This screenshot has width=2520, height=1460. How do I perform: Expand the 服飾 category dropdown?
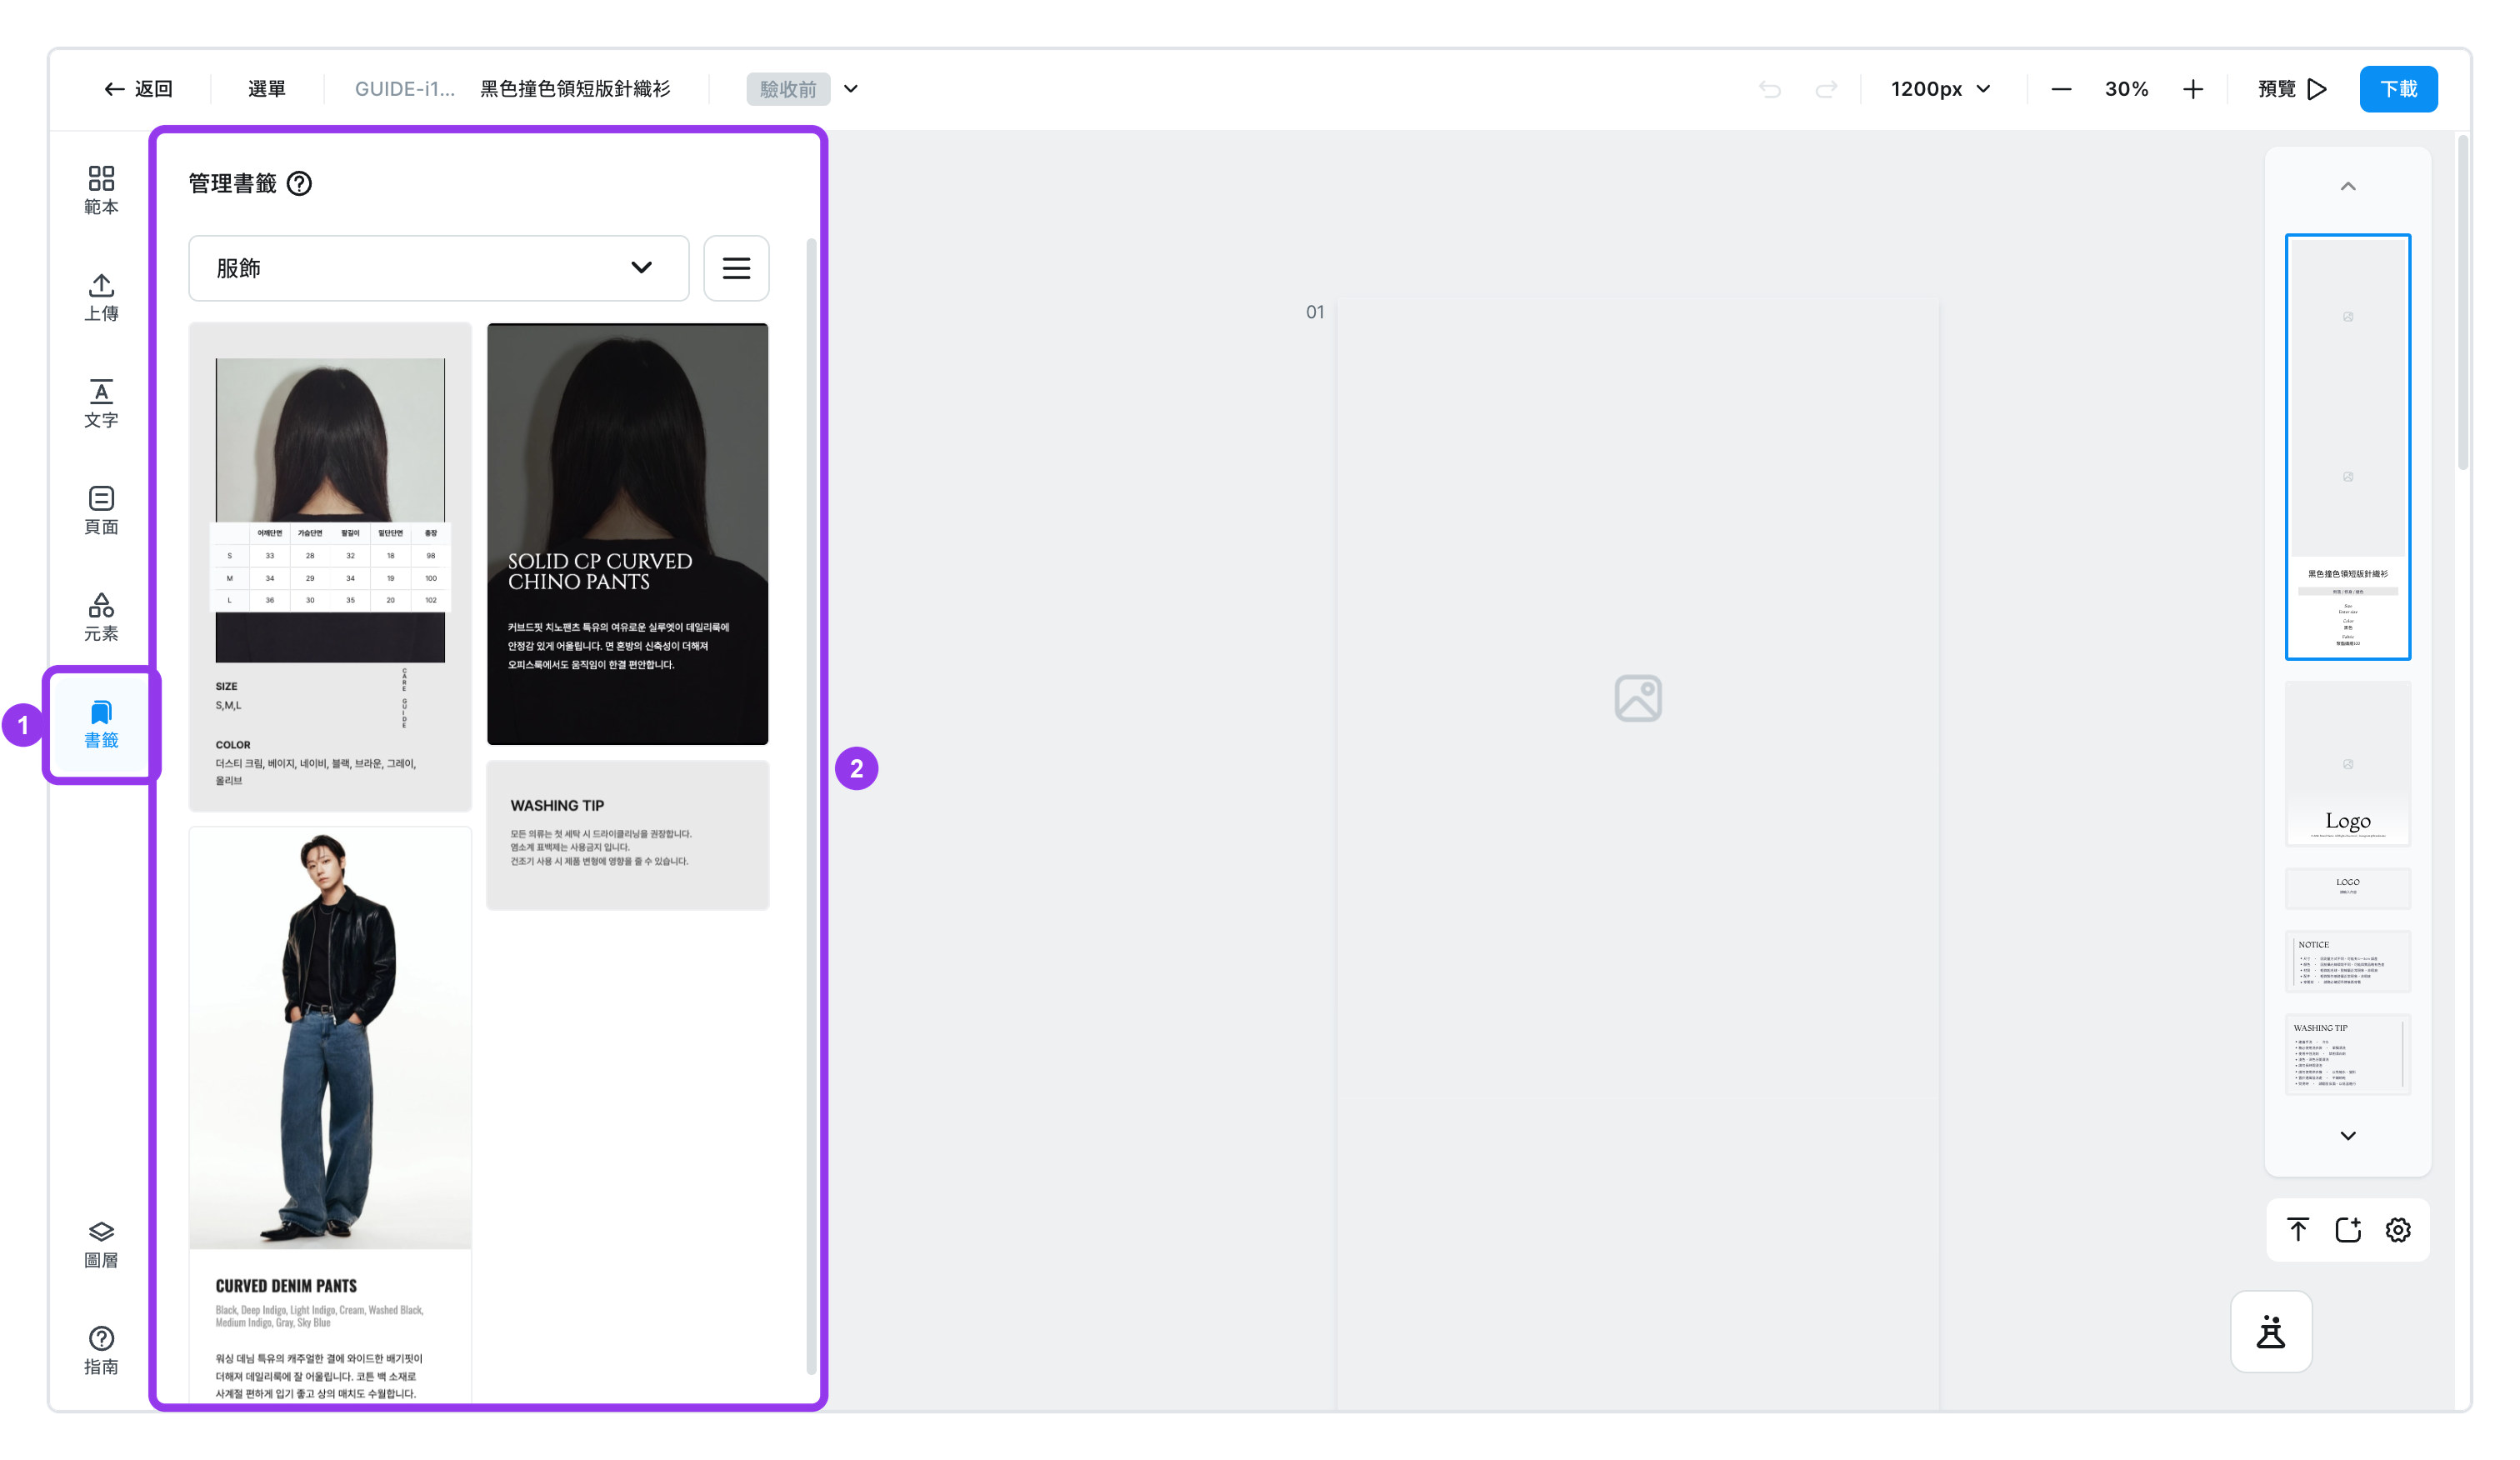[x=439, y=268]
